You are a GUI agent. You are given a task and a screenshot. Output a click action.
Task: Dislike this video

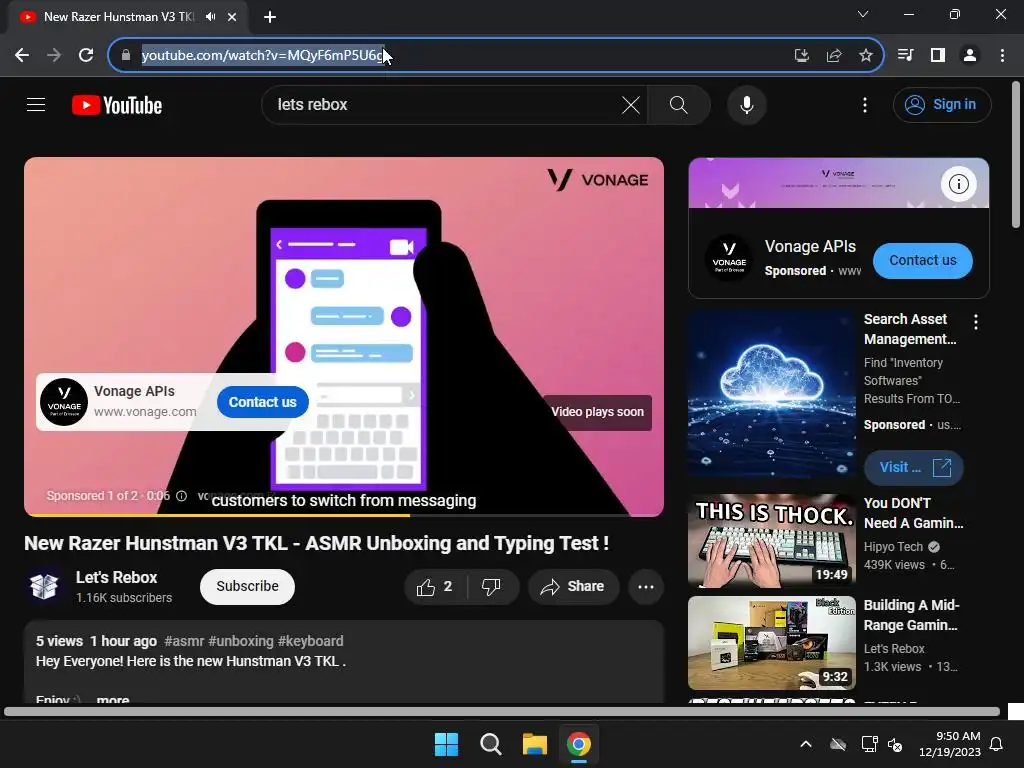[x=492, y=586]
